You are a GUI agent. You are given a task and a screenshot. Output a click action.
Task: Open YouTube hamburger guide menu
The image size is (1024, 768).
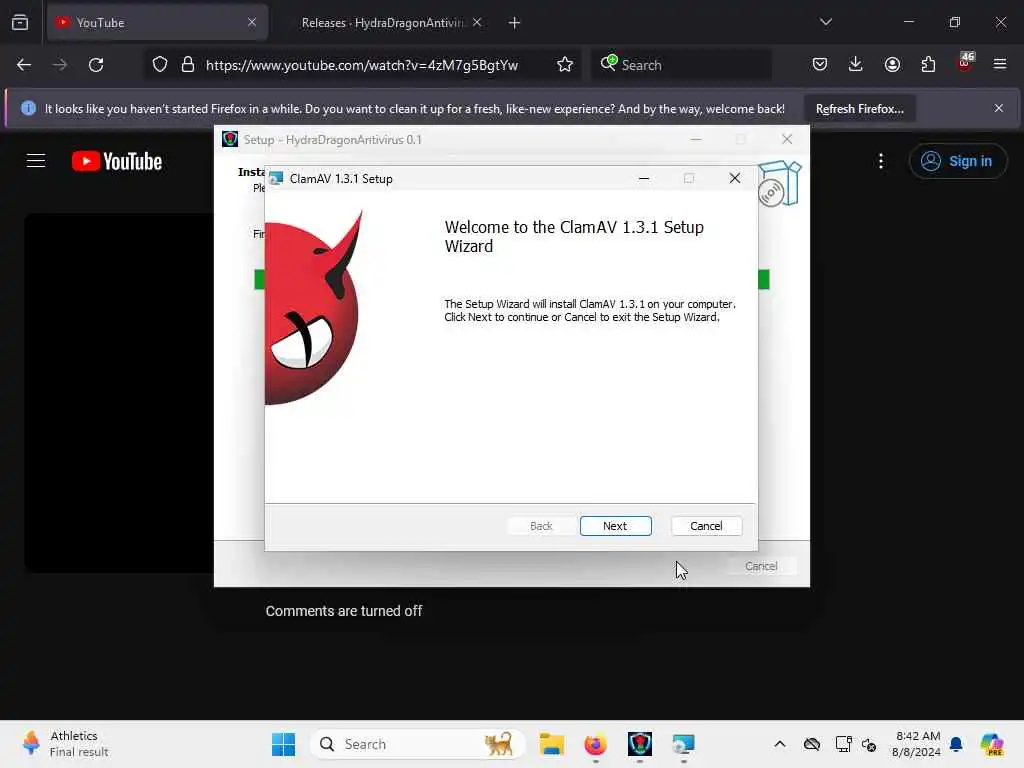pyautogui.click(x=36, y=161)
